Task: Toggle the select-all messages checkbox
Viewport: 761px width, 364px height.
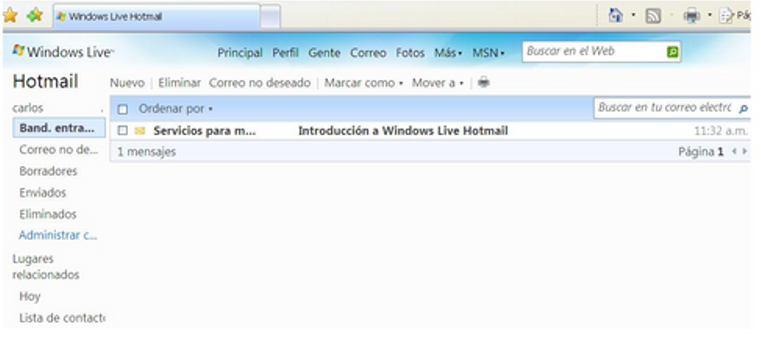Action: pyautogui.click(x=123, y=109)
